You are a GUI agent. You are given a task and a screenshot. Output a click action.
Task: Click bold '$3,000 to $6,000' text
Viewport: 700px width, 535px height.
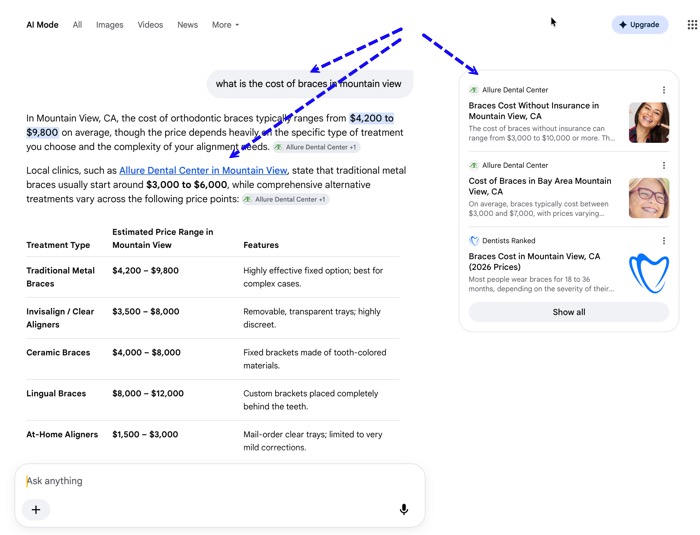[x=187, y=184]
